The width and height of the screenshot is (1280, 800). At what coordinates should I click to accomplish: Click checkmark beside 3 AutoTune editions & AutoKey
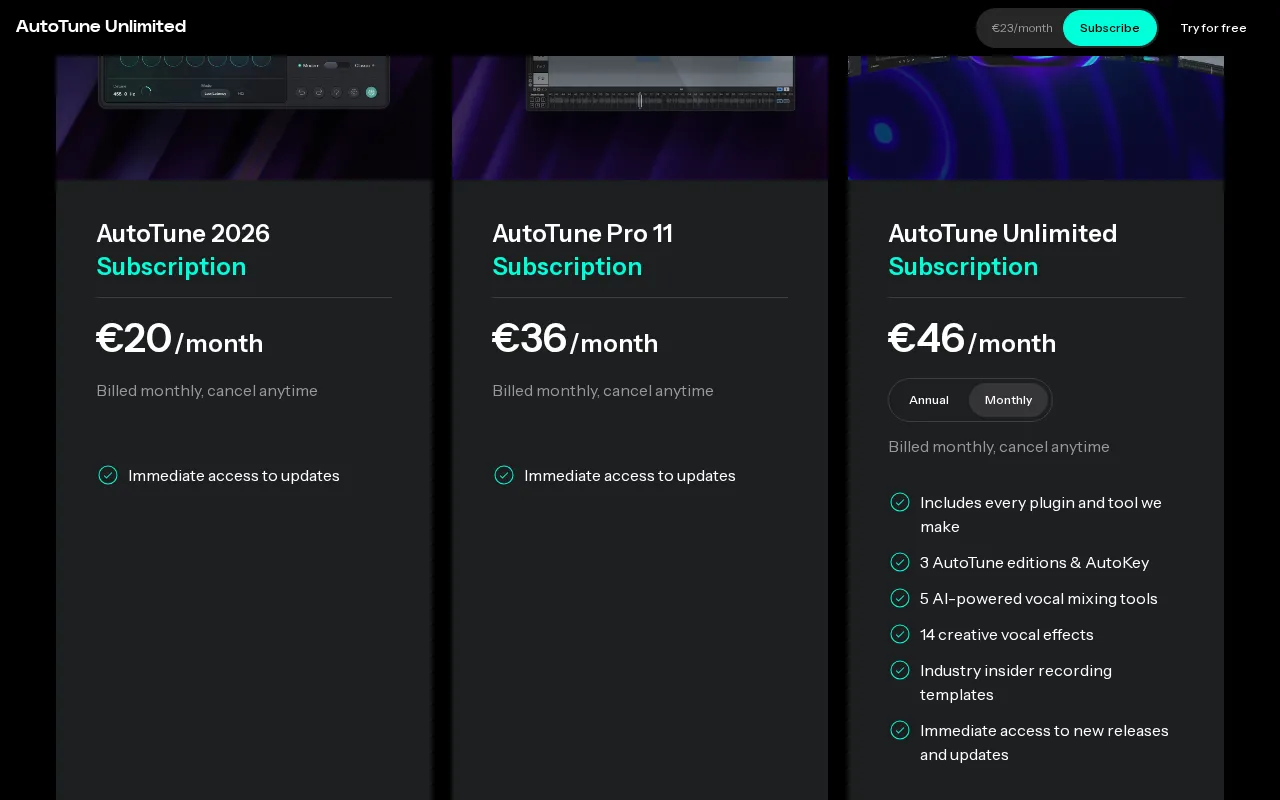pyautogui.click(x=900, y=562)
